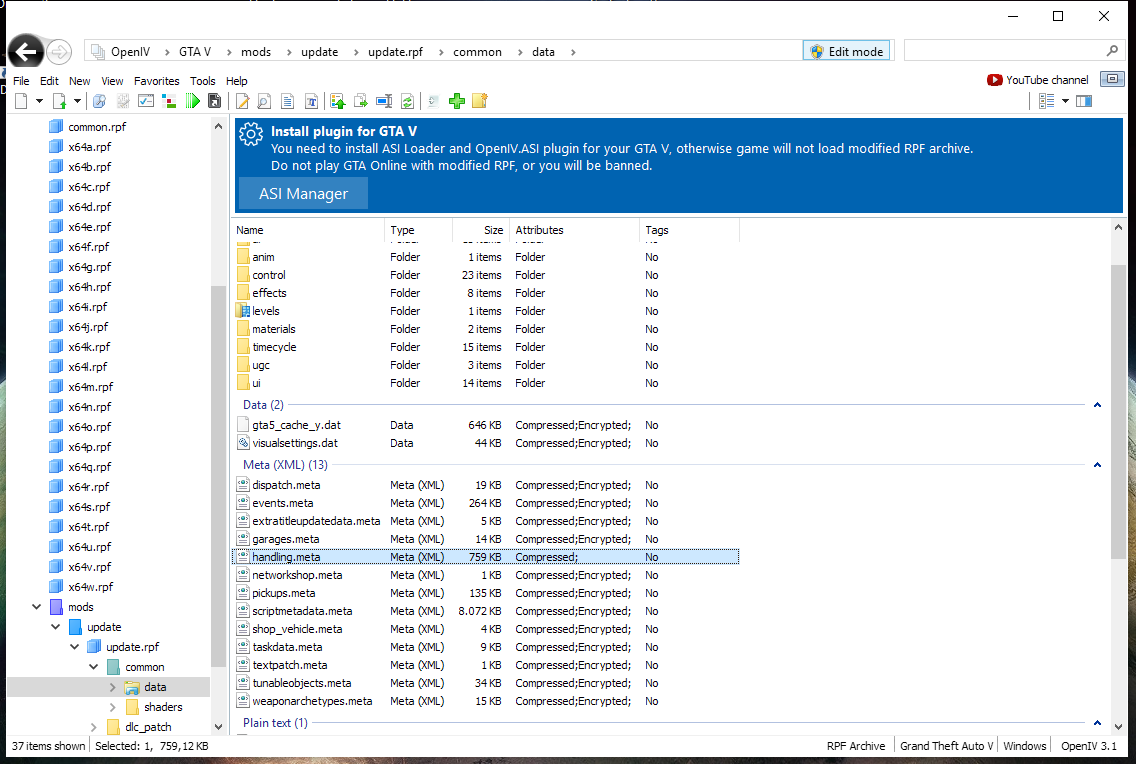This screenshot has width=1136, height=764.
Task: Sort by the Size column header
Action: click(x=481, y=230)
